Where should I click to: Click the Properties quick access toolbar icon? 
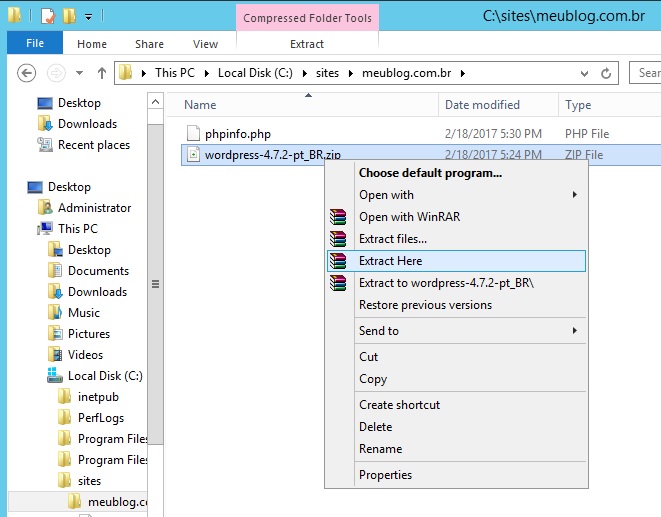click(48, 16)
